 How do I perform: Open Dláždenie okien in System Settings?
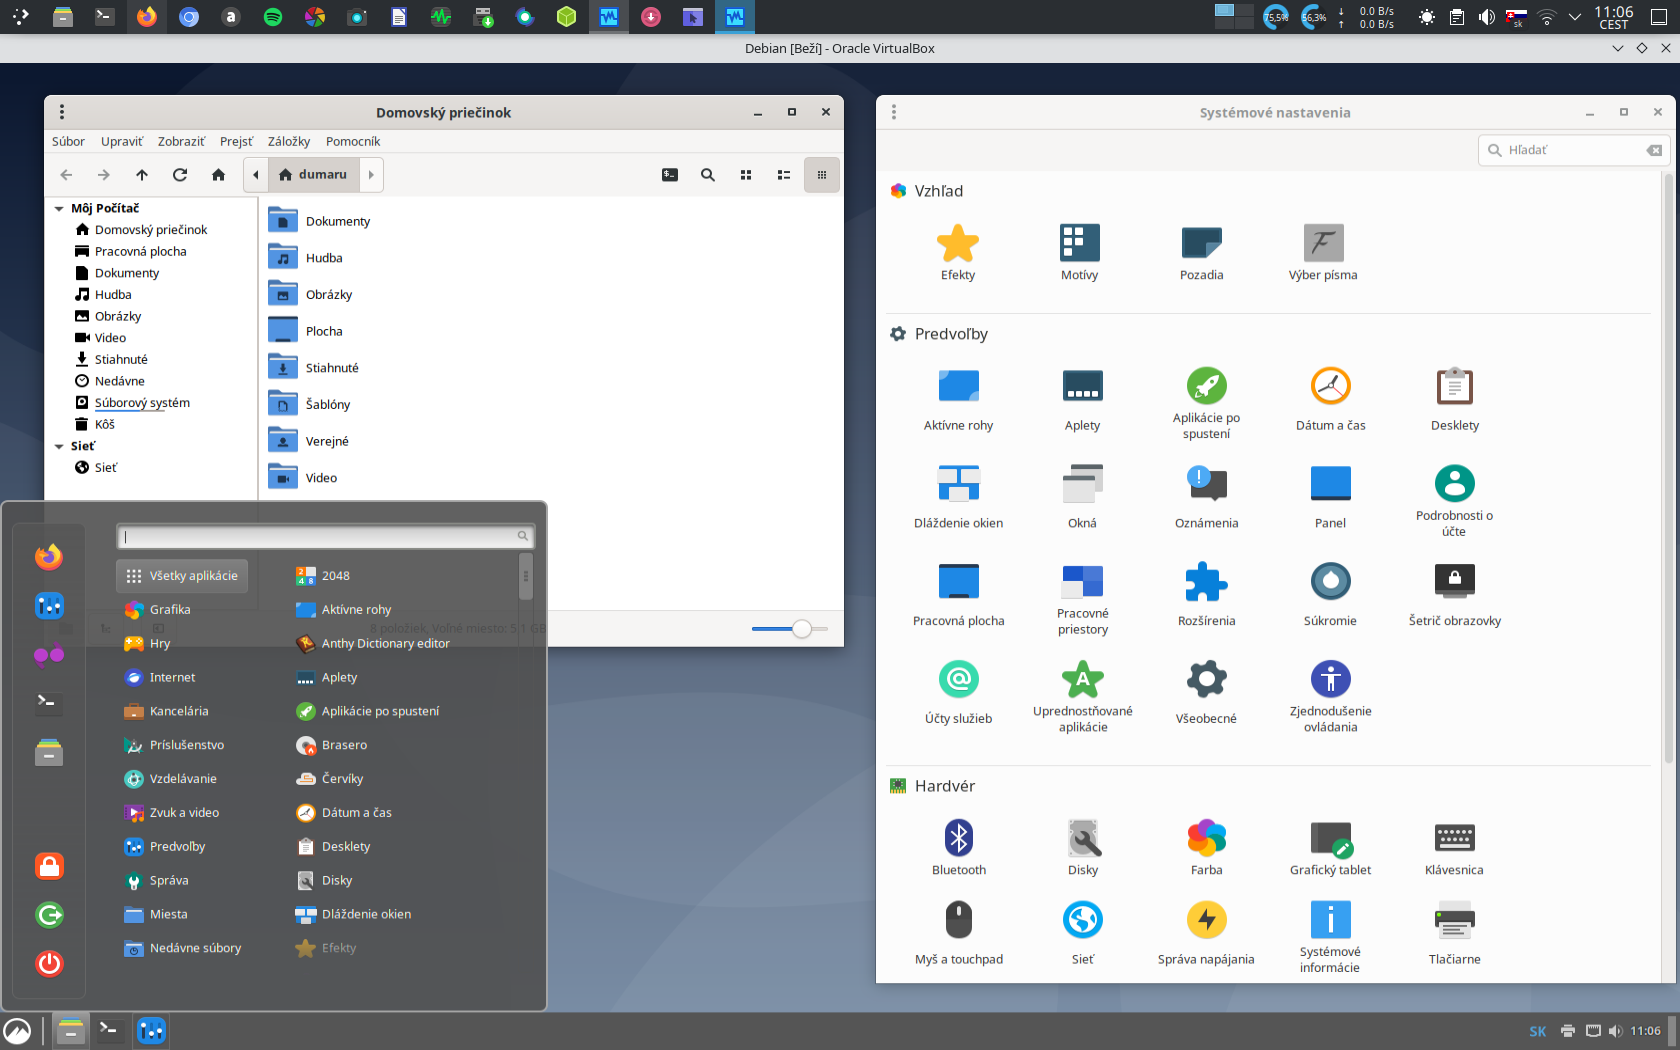pyautogui.click(x=958, y=497)
